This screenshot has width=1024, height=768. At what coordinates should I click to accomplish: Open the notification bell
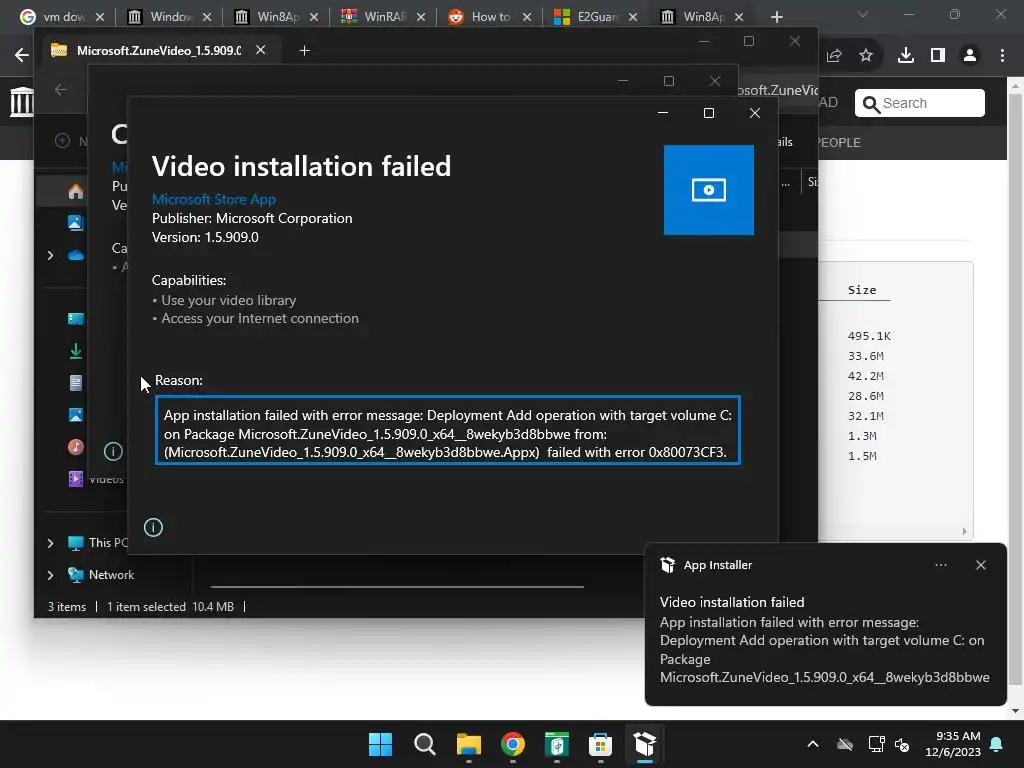(997, 744)
